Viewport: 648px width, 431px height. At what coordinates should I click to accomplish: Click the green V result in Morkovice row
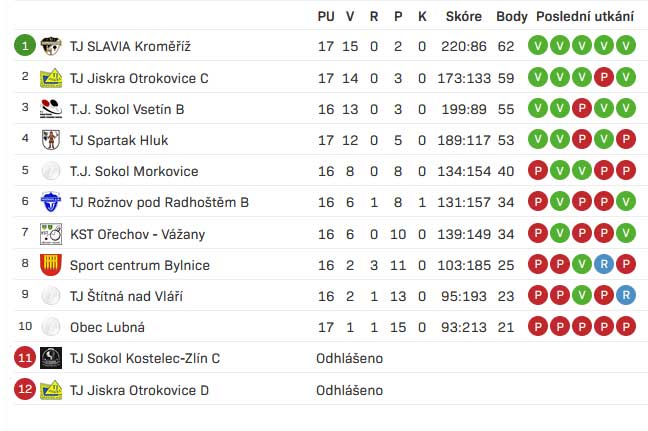582,171
